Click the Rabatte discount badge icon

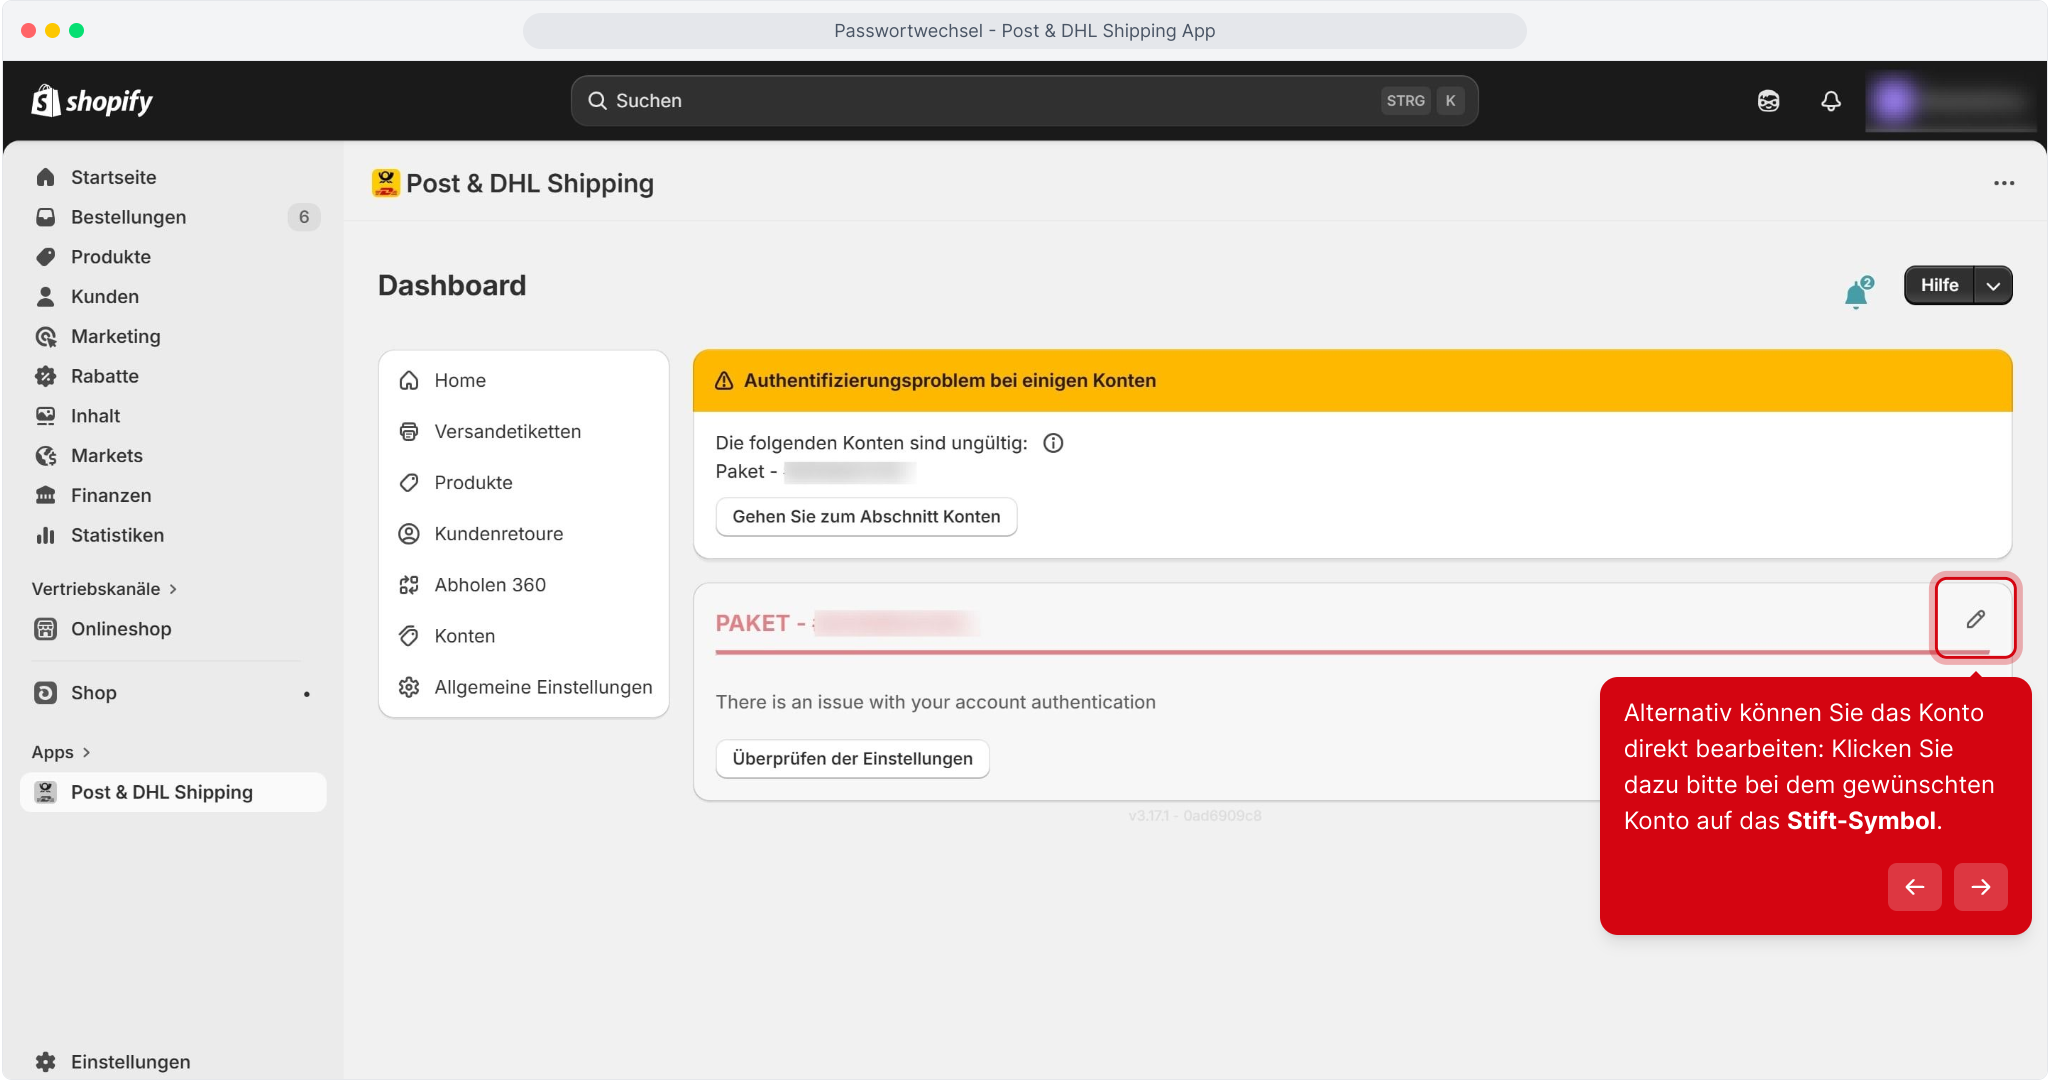coord(46,376)
